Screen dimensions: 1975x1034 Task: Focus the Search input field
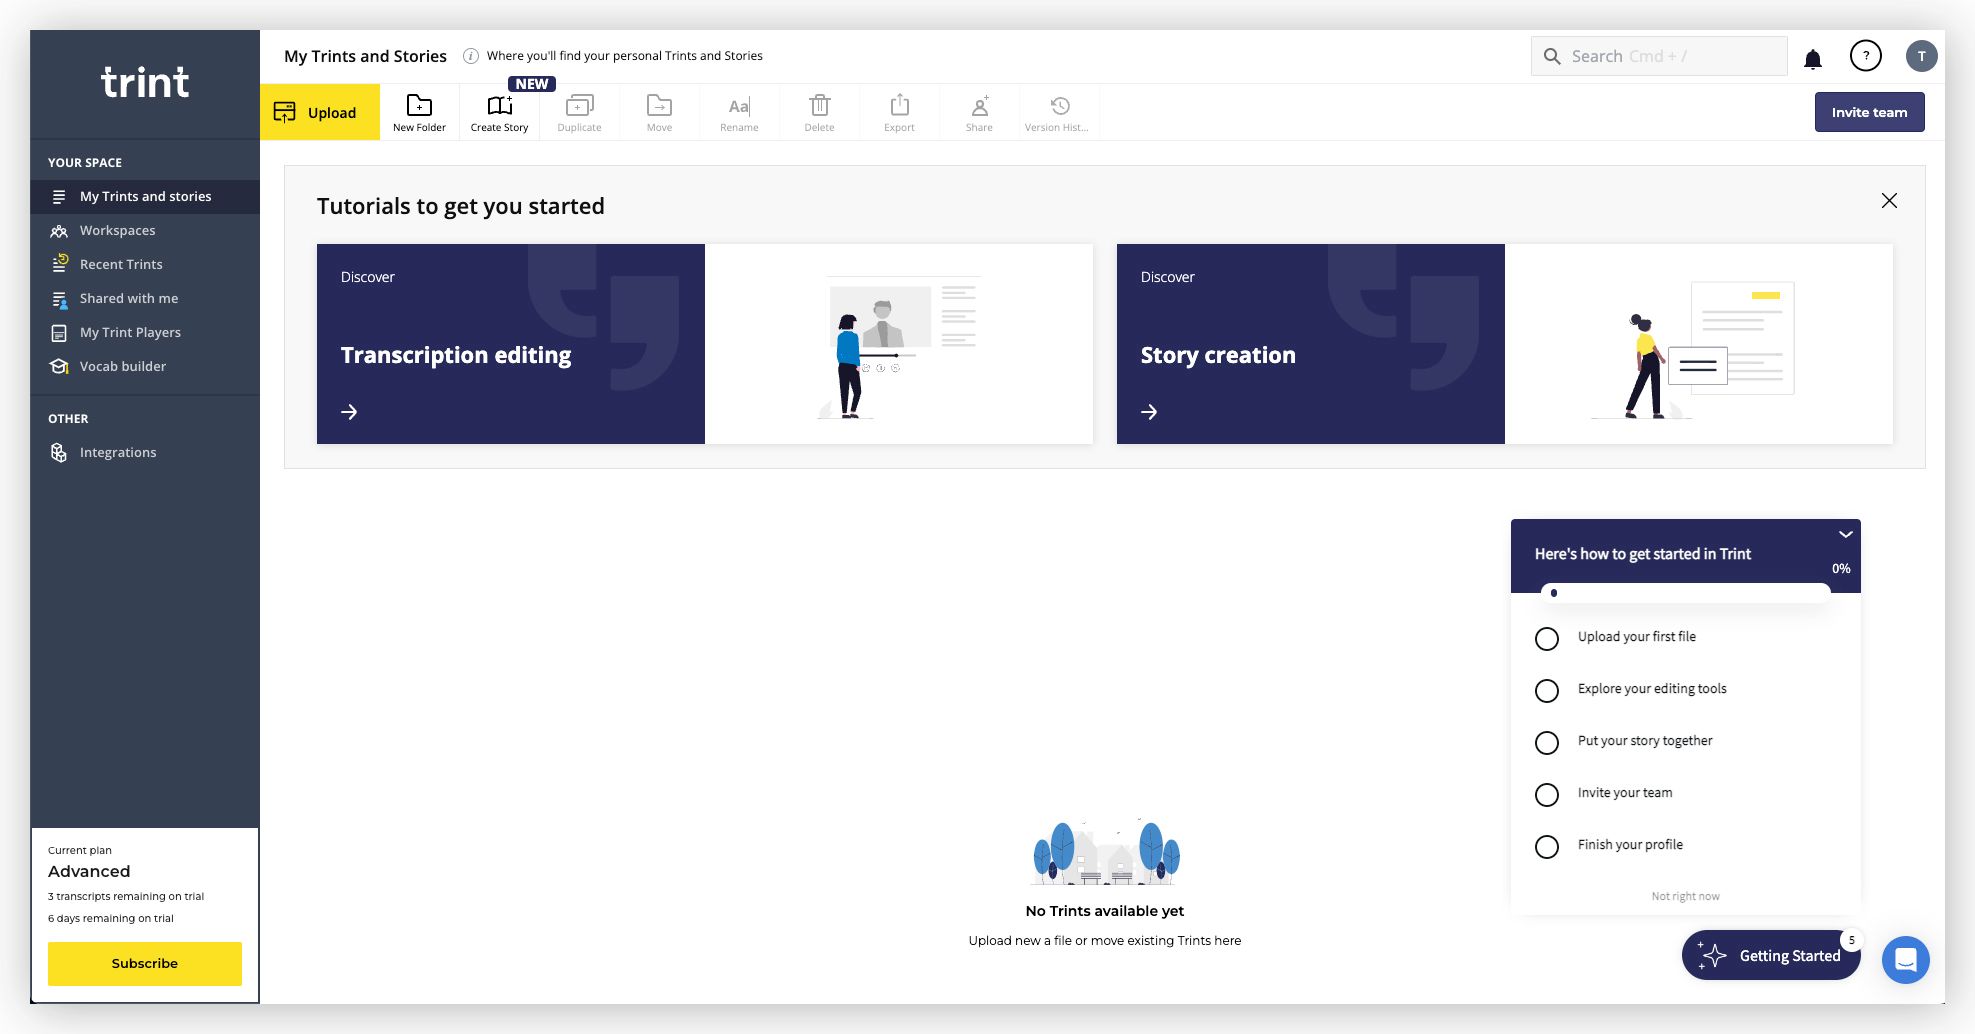tap(1659, 56)
